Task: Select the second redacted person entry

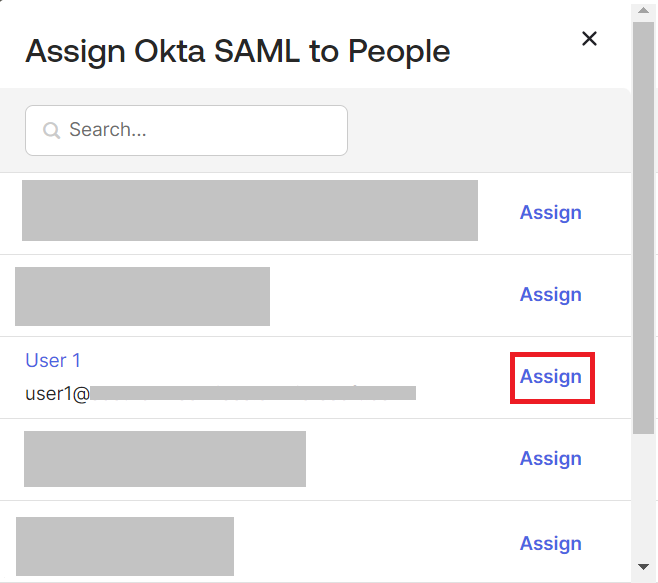Action: pos(142,296)
